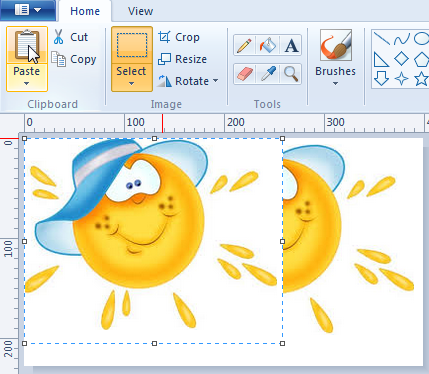Expand the Brushes dropdown arrow
Image resolution: width=429 pixels, height=374 pixels.
coord(335,84)
